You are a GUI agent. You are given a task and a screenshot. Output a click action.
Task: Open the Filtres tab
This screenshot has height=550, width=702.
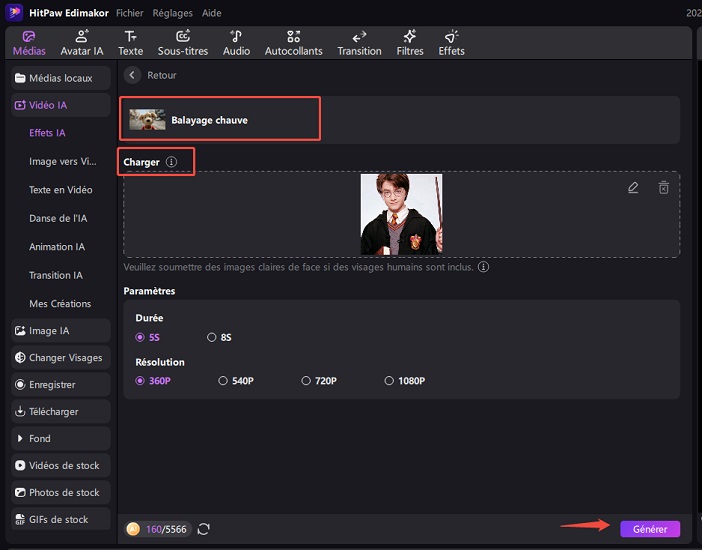[x=410, y=43]
